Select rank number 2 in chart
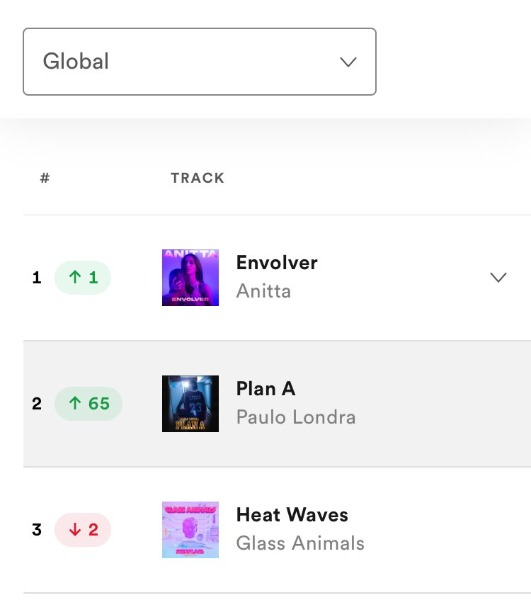The image size is (531, 600). click(37, 404)
